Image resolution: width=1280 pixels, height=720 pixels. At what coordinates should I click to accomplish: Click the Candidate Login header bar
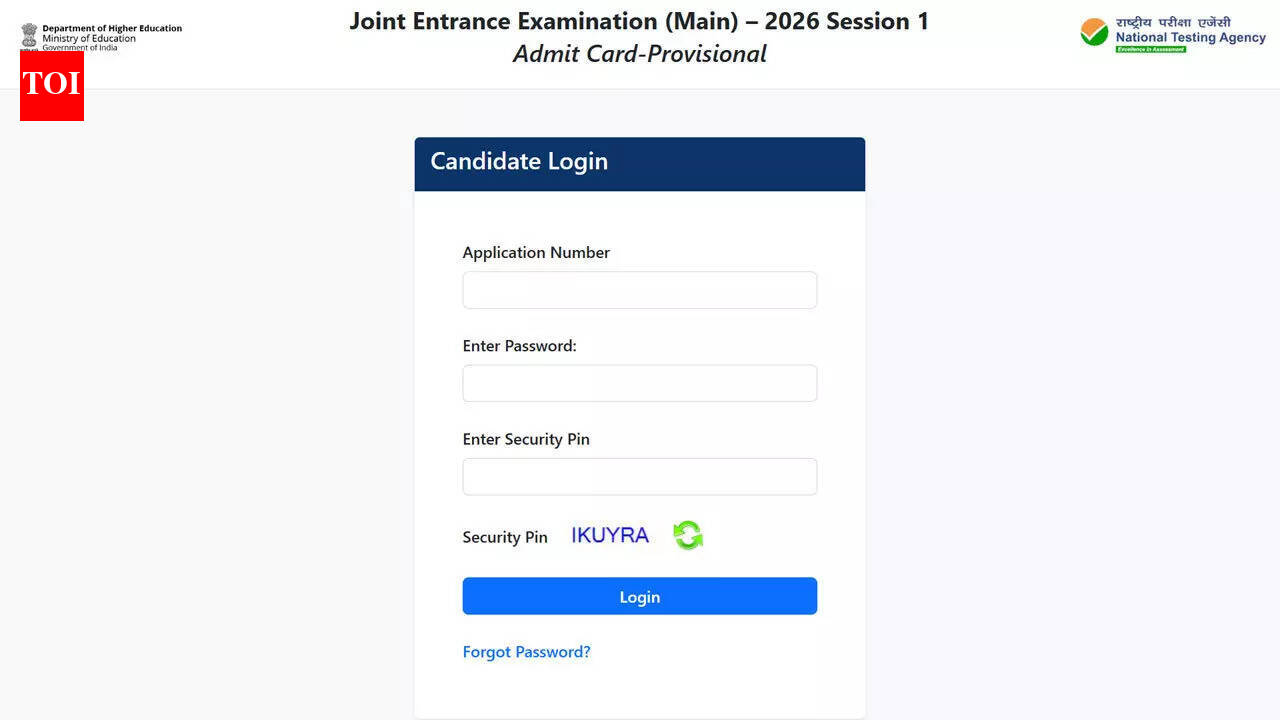click(640, 162)
